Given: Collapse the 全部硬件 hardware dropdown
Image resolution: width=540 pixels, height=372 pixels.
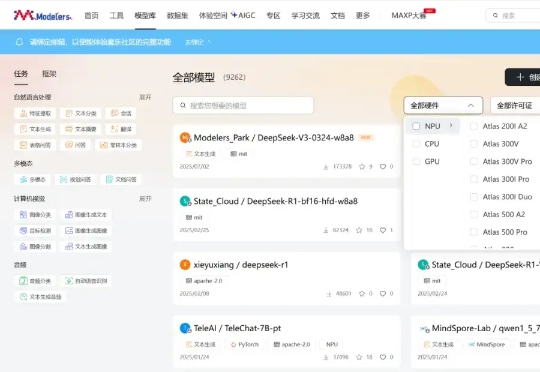Looking at the screenshot, I should 443,105.
